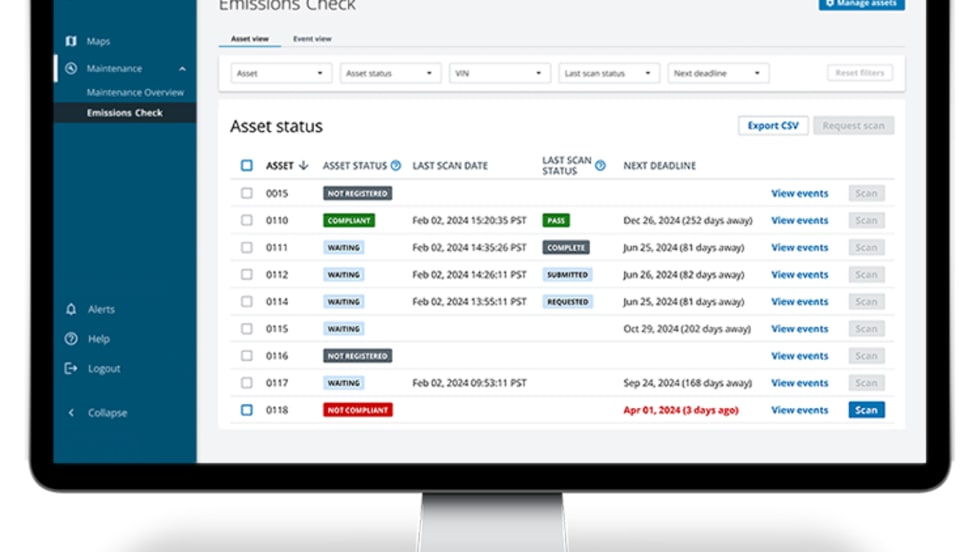Open the VIN filter dropdown
This screenshot has width=980, height=552.
pos(499,73)
